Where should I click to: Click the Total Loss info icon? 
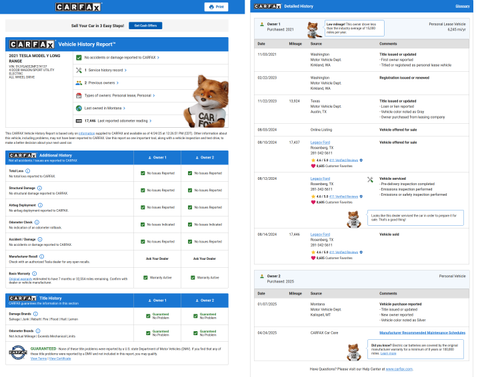(x=28, y=171)
